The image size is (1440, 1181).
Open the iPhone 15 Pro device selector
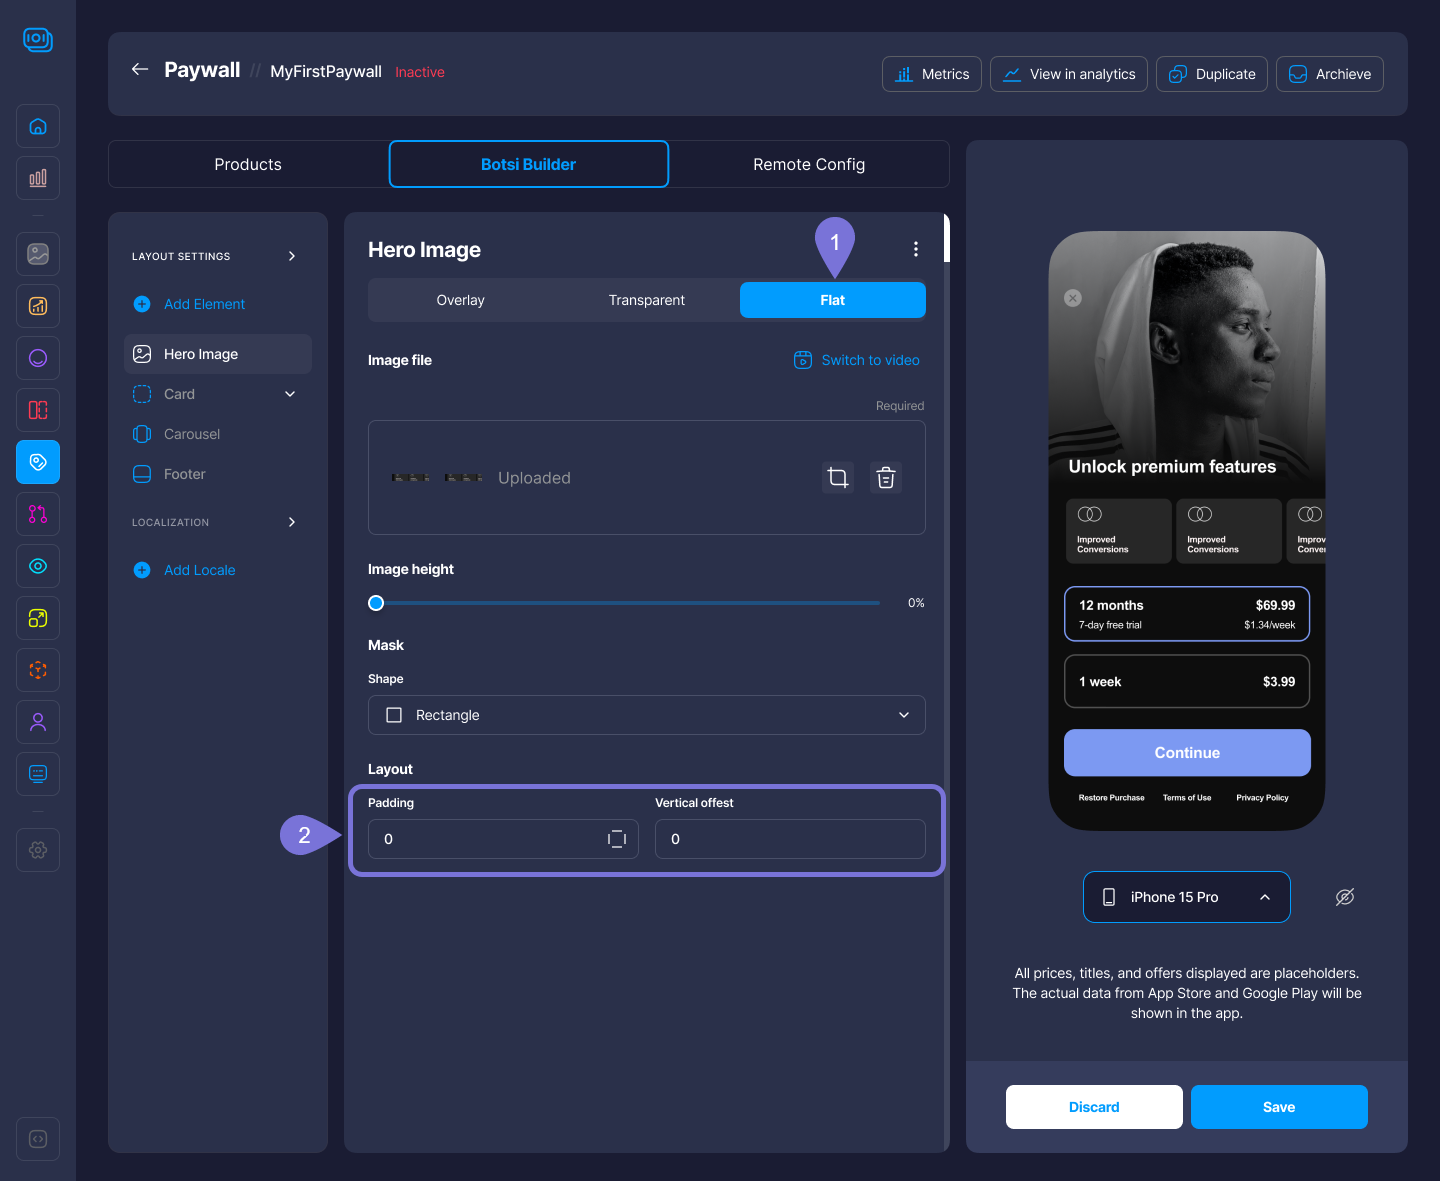coord(1186,897)
